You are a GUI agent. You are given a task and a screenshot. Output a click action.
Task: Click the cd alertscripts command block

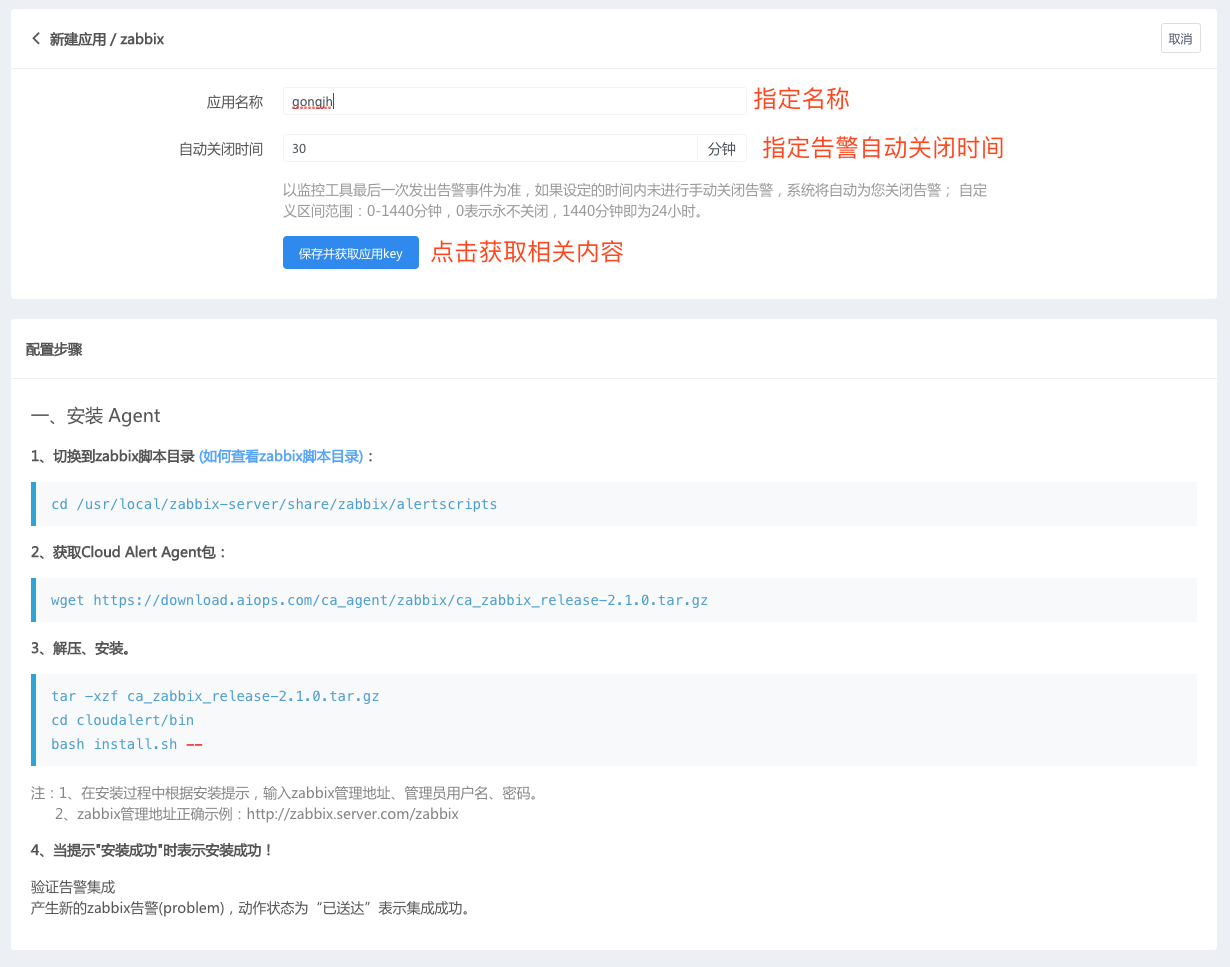click(274, 504)
